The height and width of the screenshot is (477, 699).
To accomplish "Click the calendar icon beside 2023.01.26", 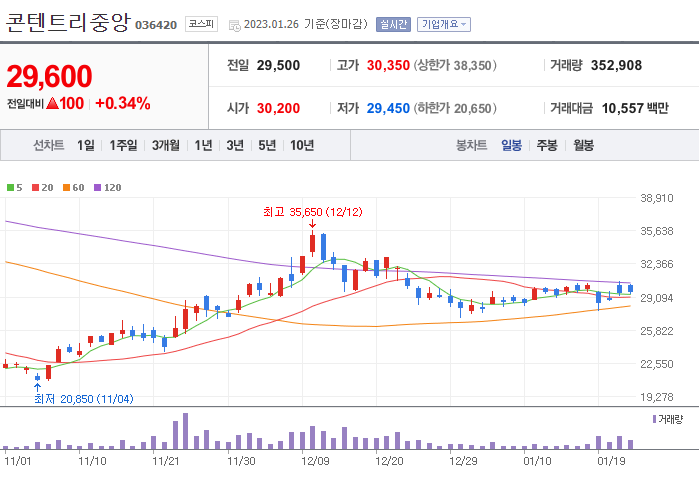I will (x=234, y=25).
